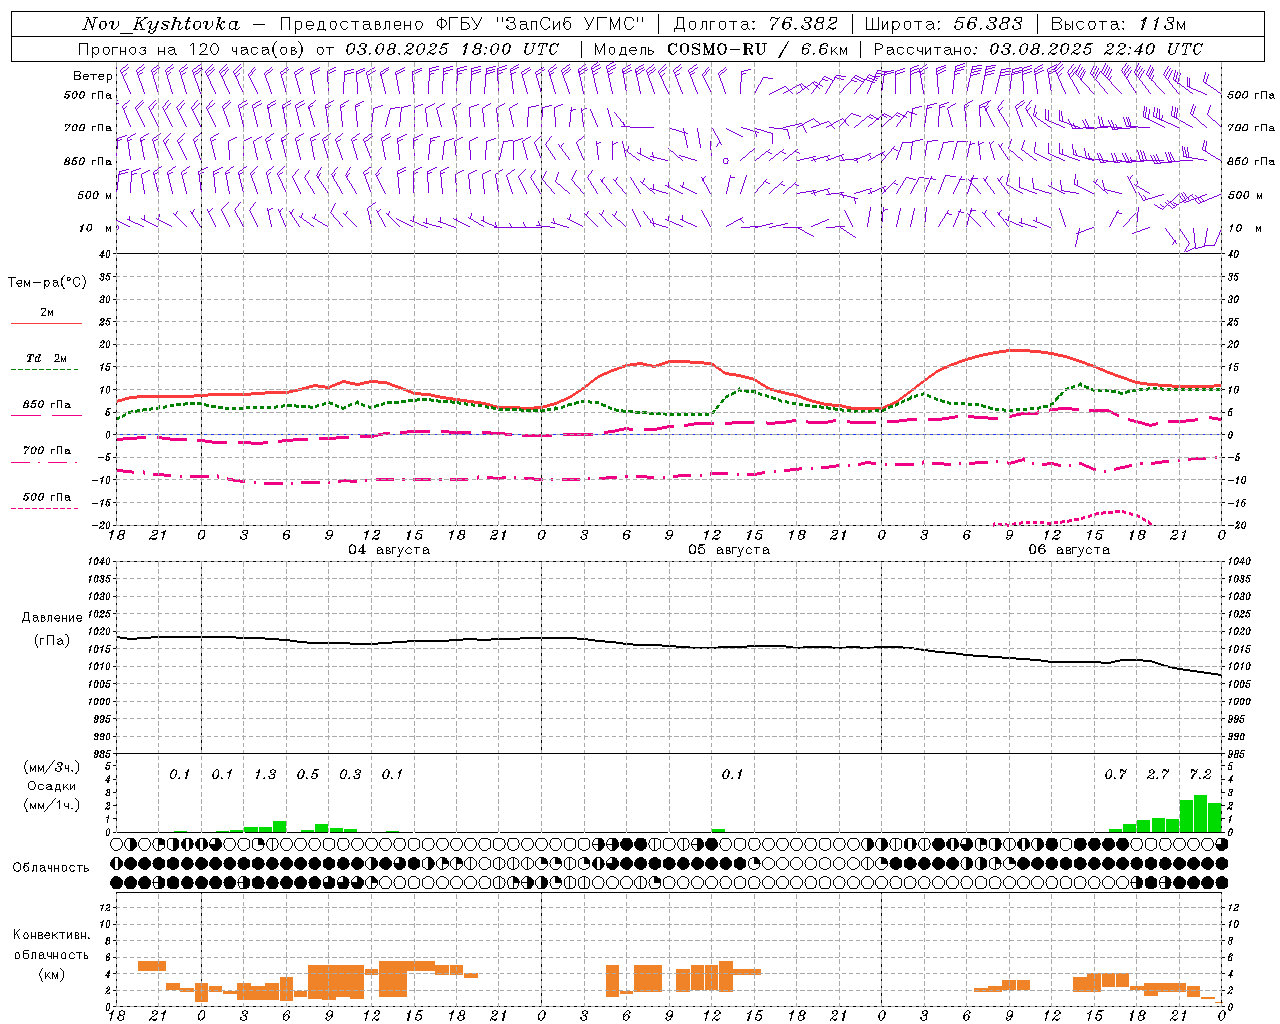
Task: Click the tallest green precipitation bar
Action: (x=1200, y=814)
